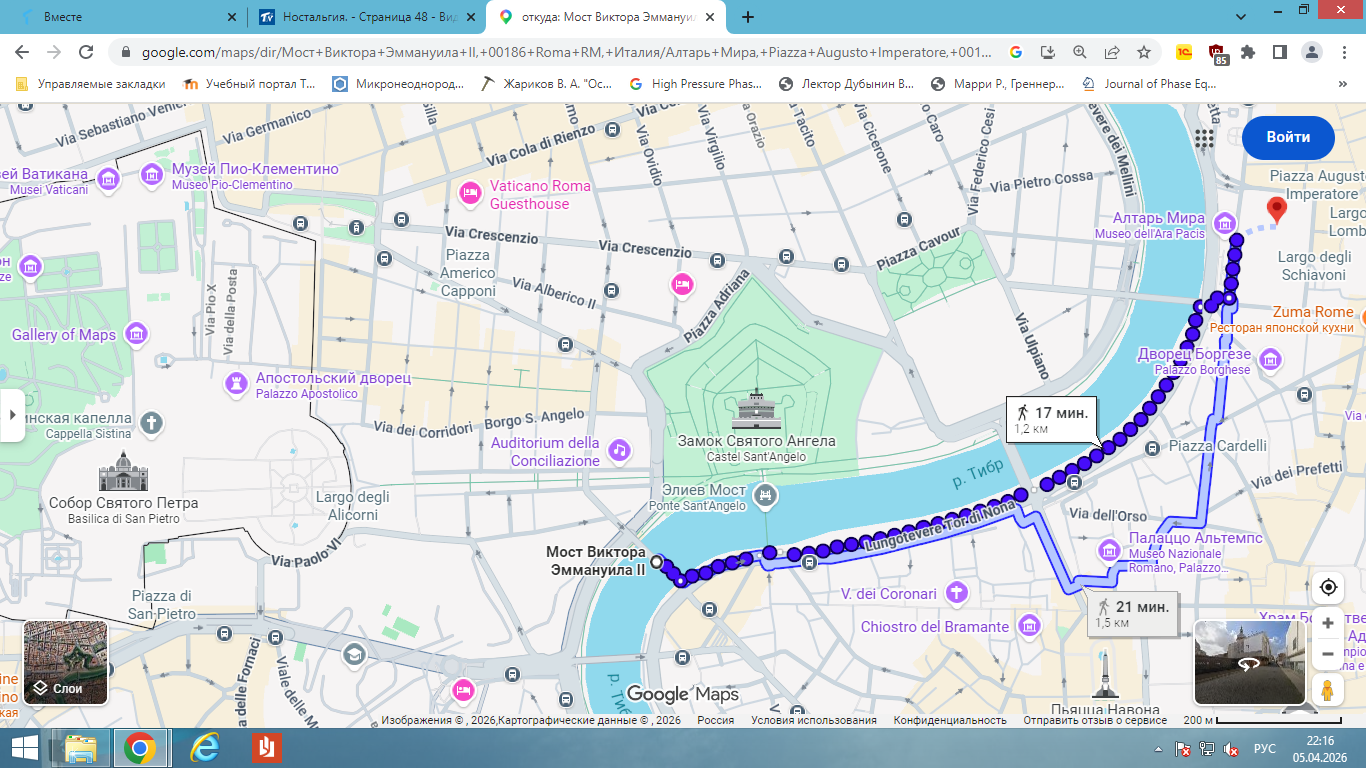Screen dimensions: 1366x768
Task: Open the Street View preview thumbnail
Action: (x=1250, y=663)
